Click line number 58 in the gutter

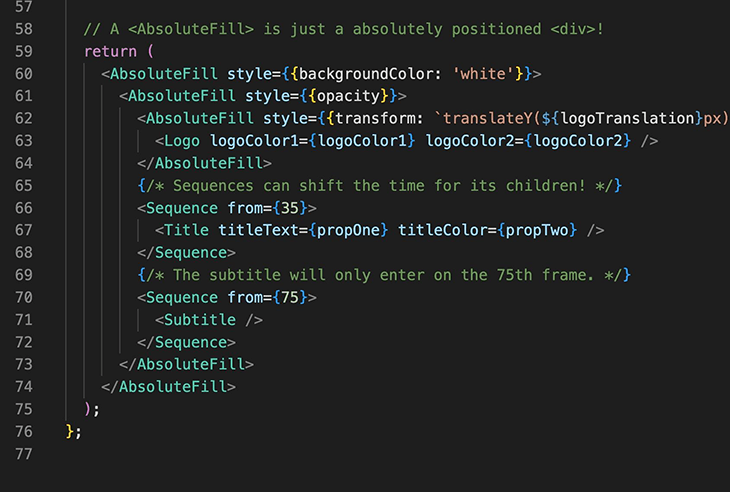point(24,30)
